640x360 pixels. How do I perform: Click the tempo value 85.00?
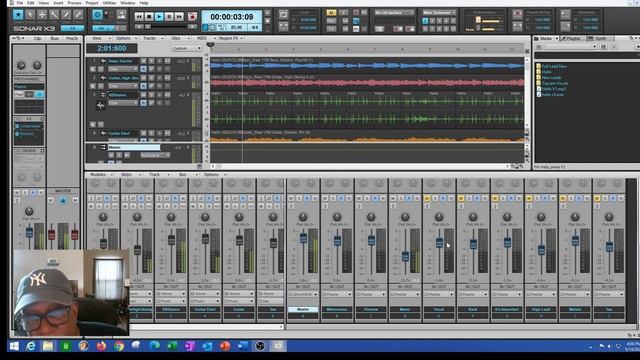(236, 27)
